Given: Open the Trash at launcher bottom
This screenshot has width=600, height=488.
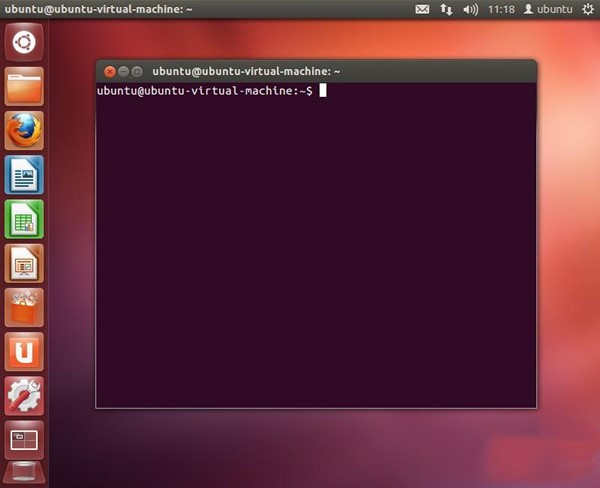Looking at the screenshot, I should (x=24, y=474).
